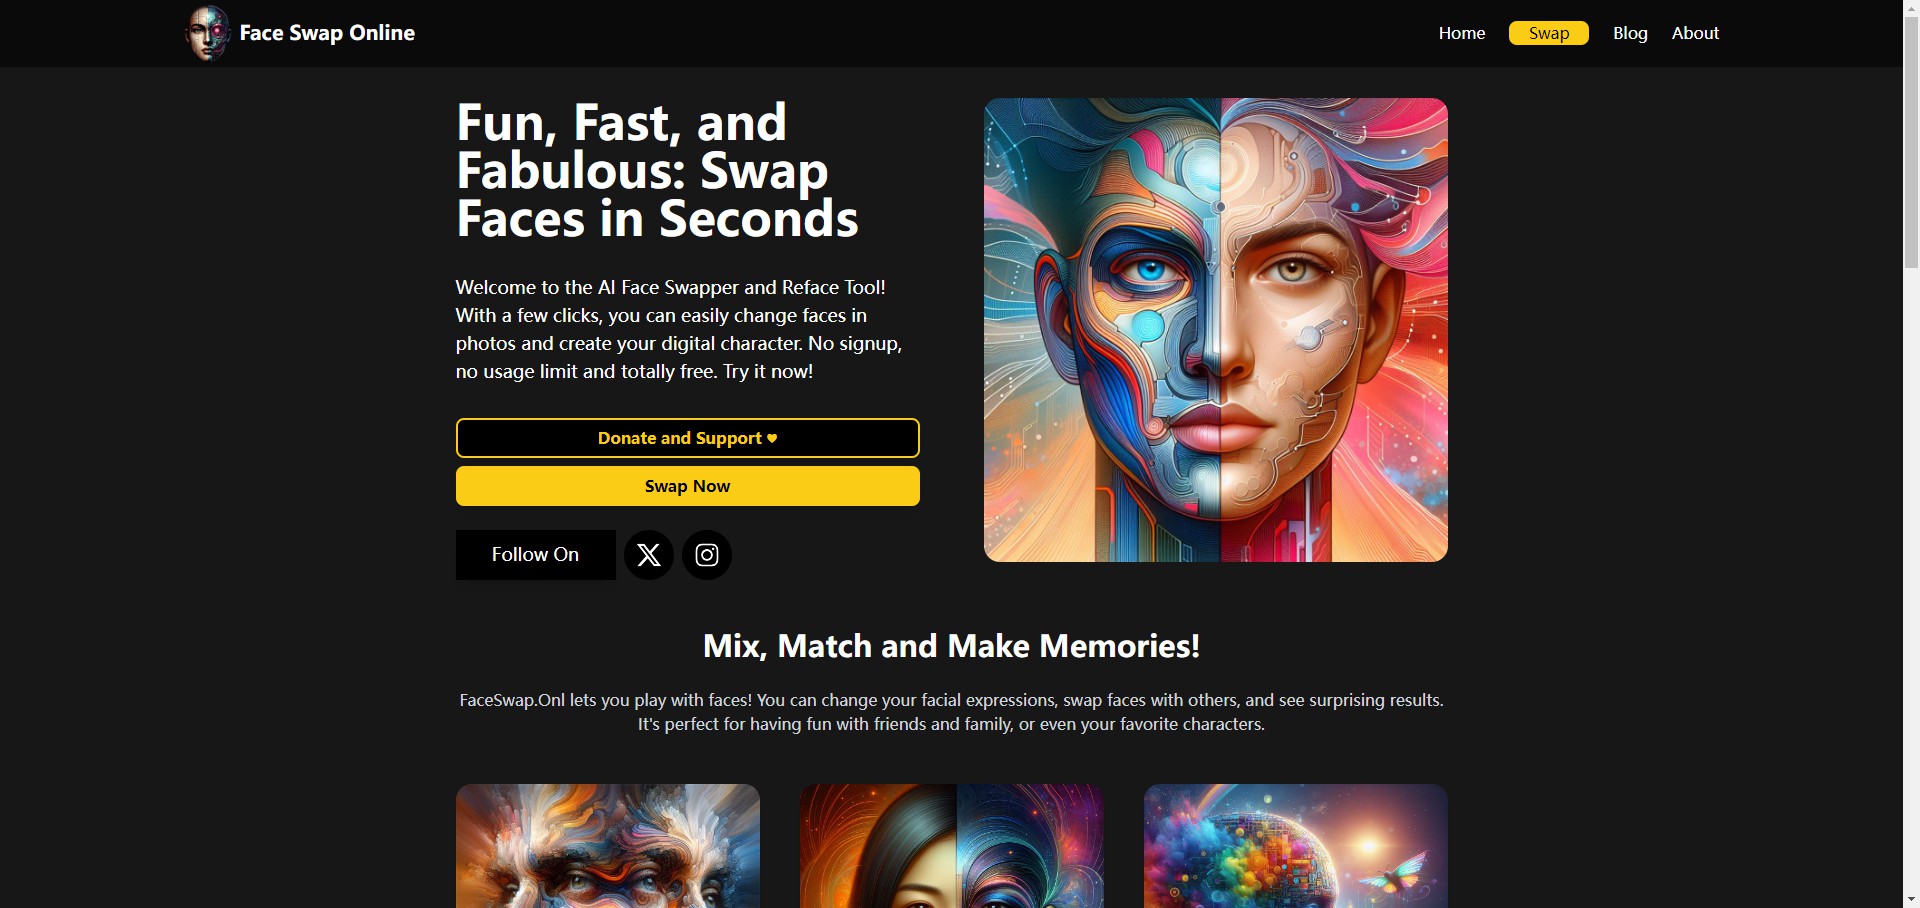Open the half-woman half-digital face thumbnail
The width and height of the screenshot is (1920, 908).
click(x=952, y=846)
